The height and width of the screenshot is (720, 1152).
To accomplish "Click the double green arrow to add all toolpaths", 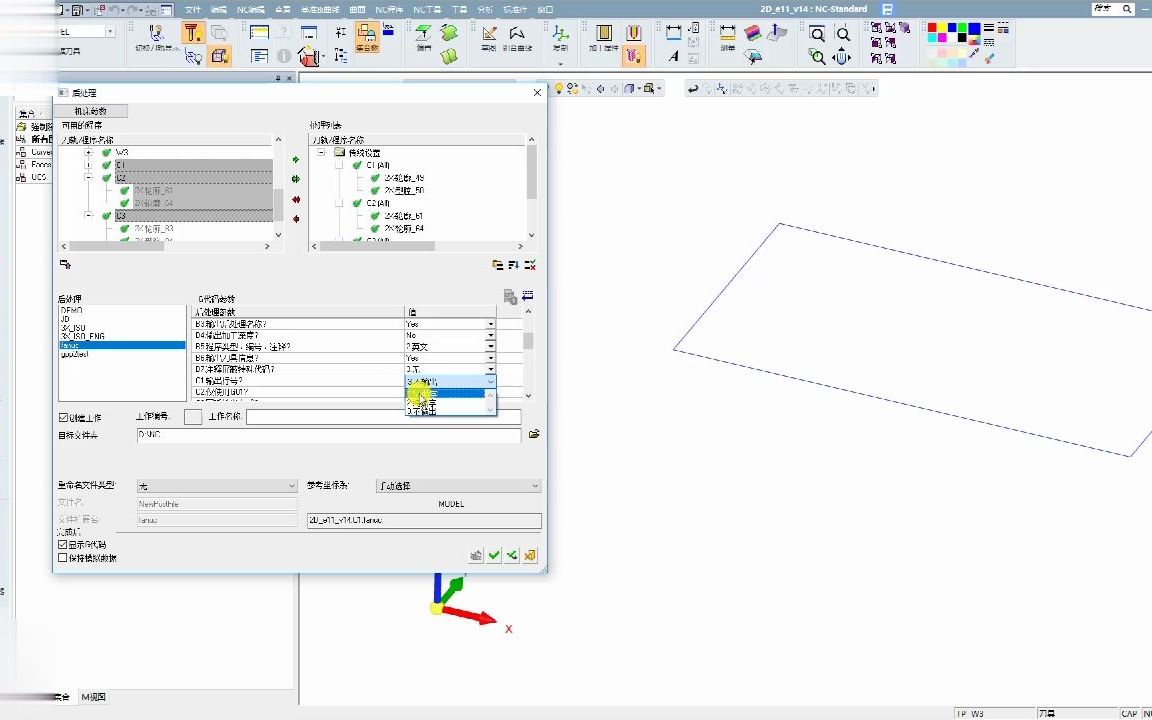I will click(x=296, y=180).
